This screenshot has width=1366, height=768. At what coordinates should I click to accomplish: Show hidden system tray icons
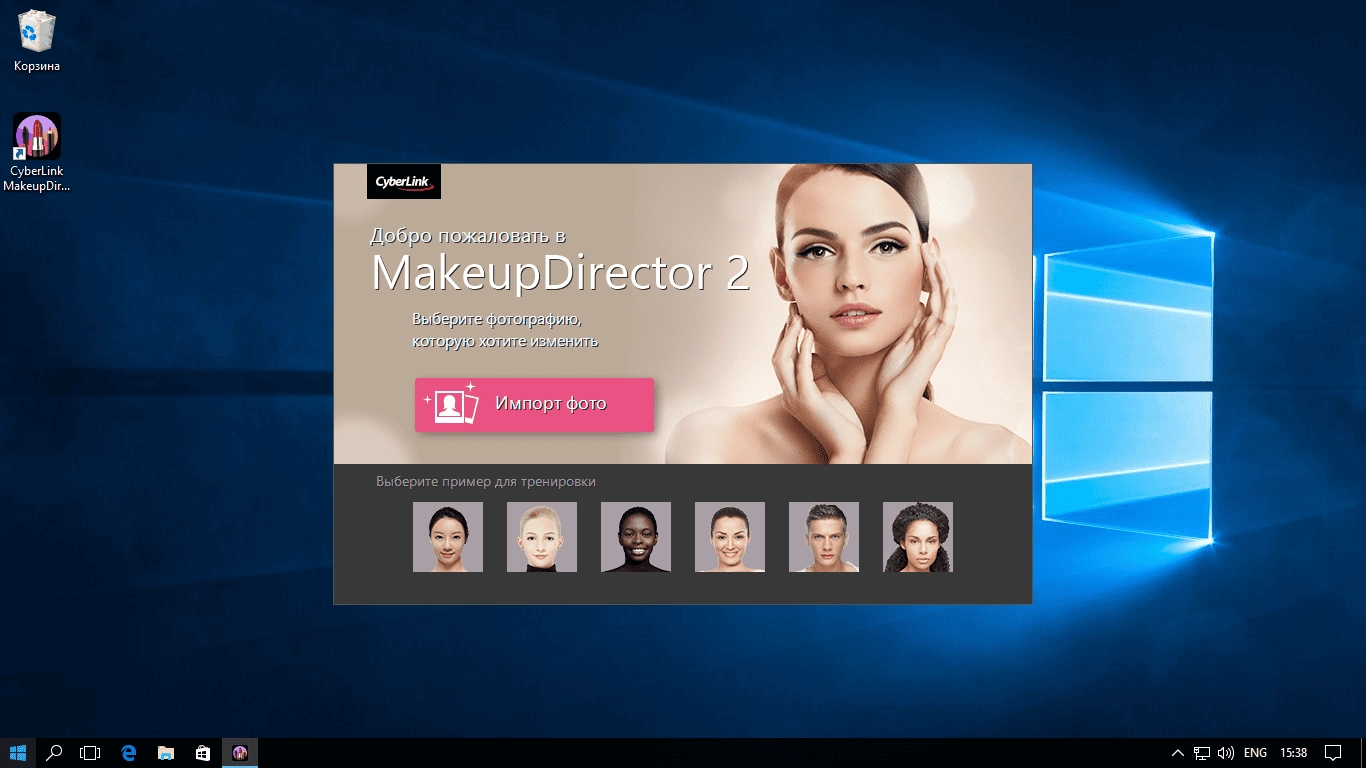coord(1178,753)
